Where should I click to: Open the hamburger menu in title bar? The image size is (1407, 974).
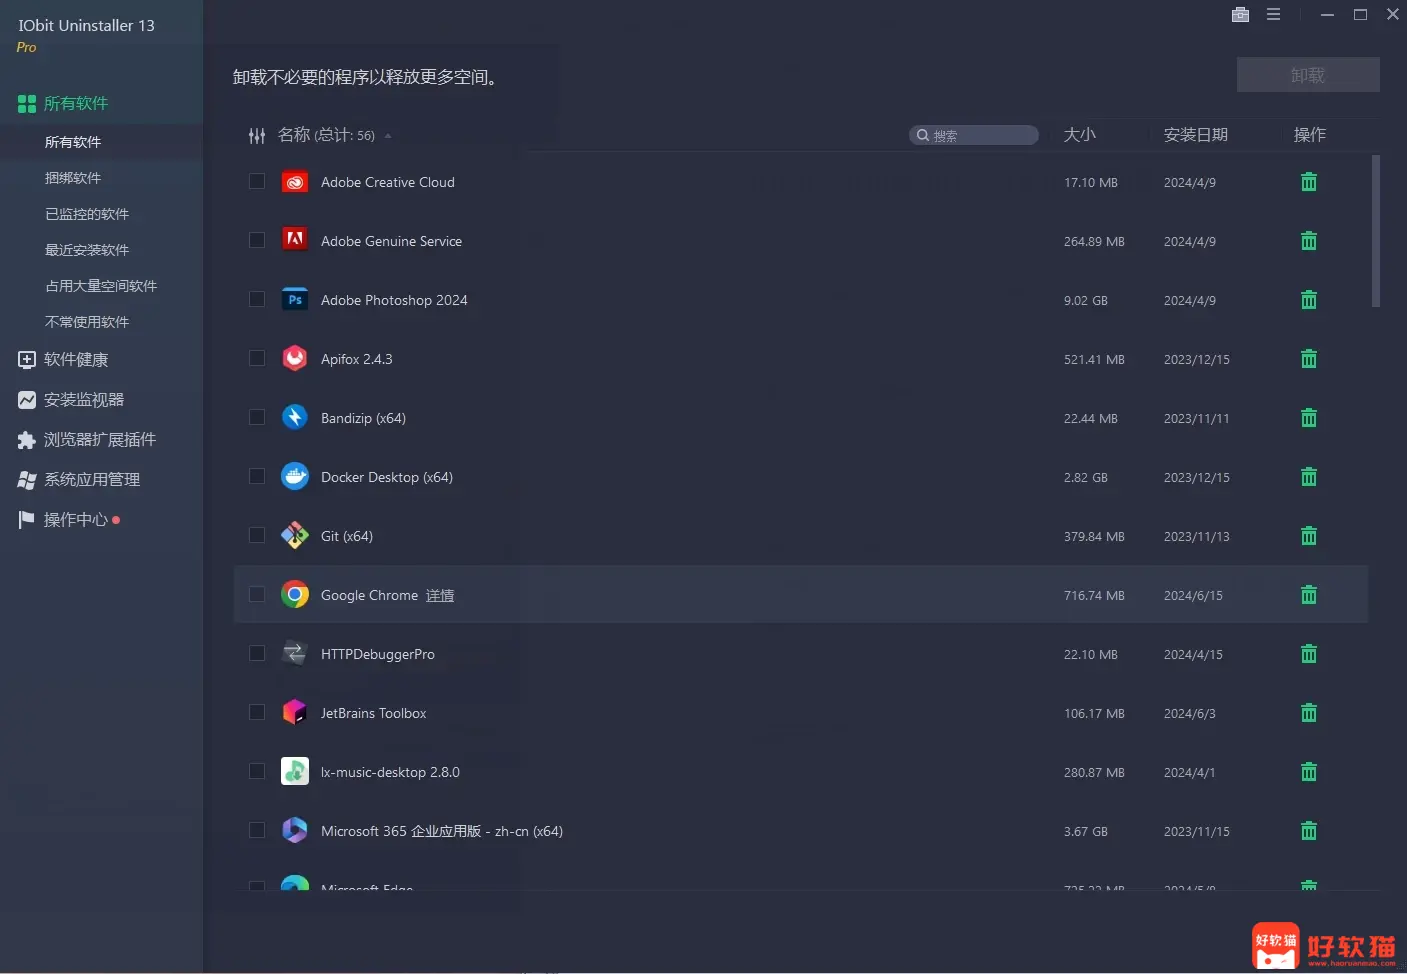click(x=1273, y=14)
